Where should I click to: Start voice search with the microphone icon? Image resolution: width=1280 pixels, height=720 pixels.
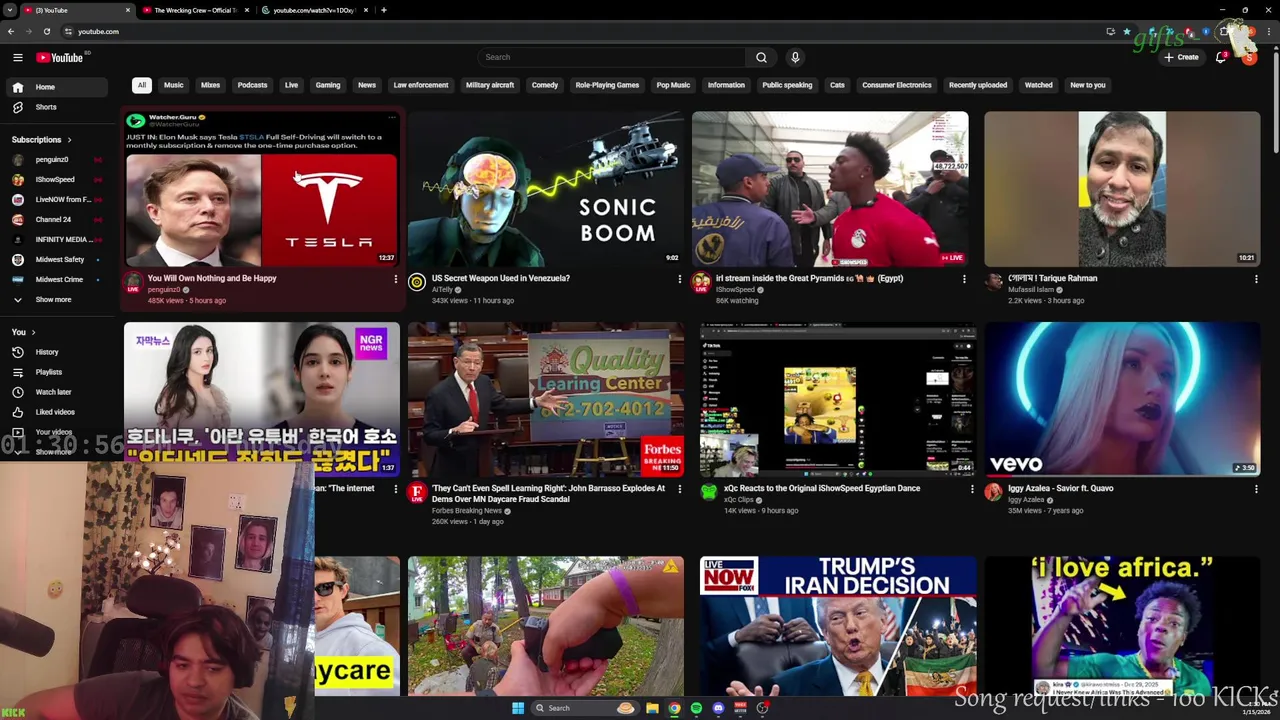click(795, 57)
